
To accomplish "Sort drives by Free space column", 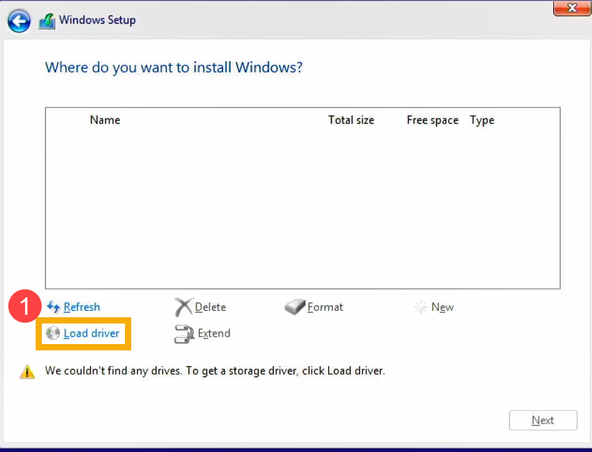I will [433, 120].
